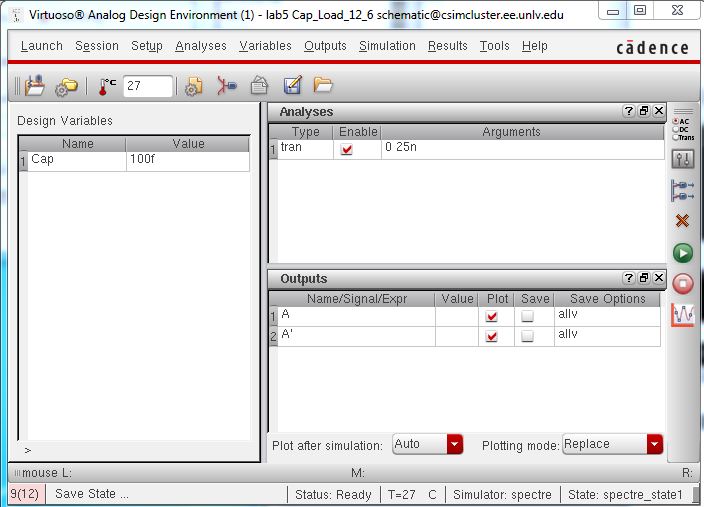Click the load state toolbar icon
Screen dimensions: 704x507
click(35, 85)
